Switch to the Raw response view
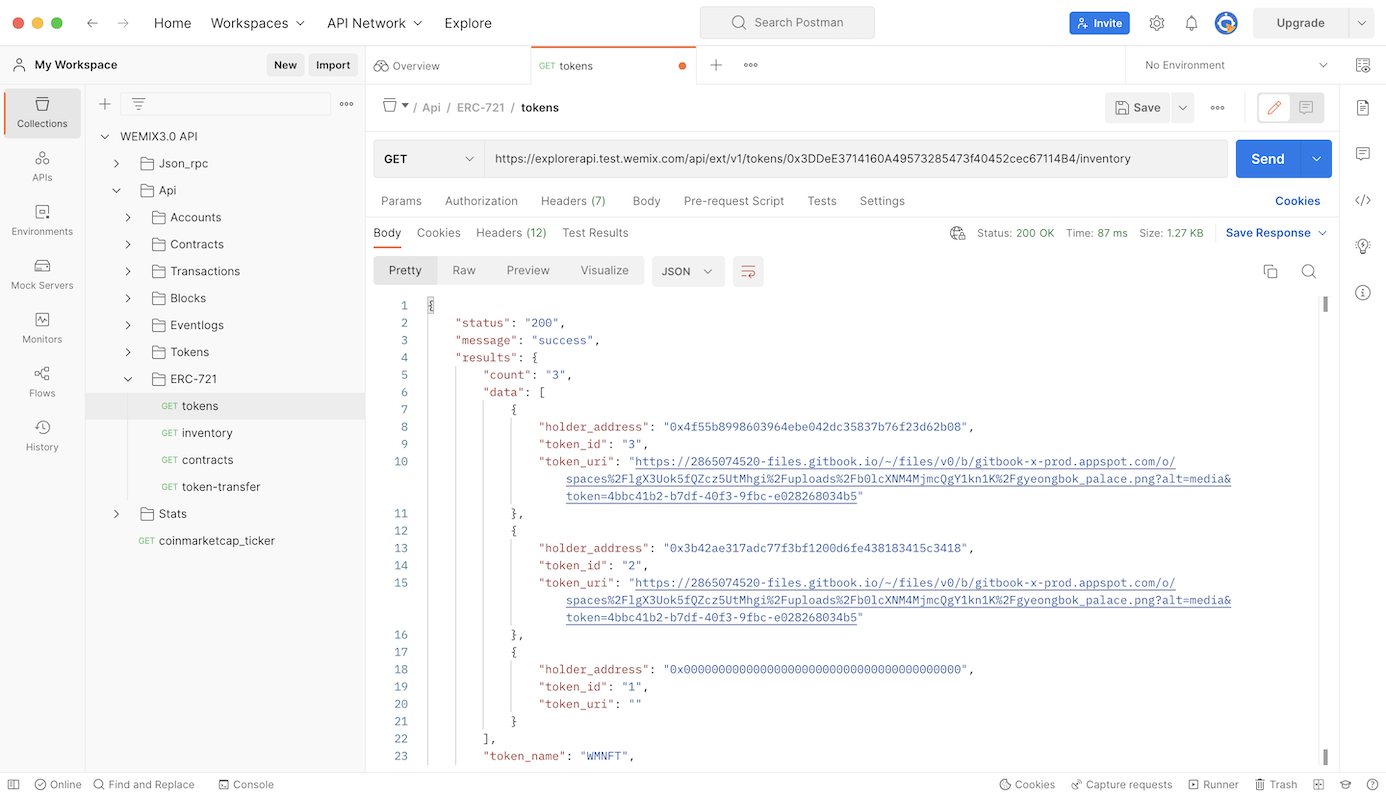This screenshot has height=796, width=1386. point(464,271)
